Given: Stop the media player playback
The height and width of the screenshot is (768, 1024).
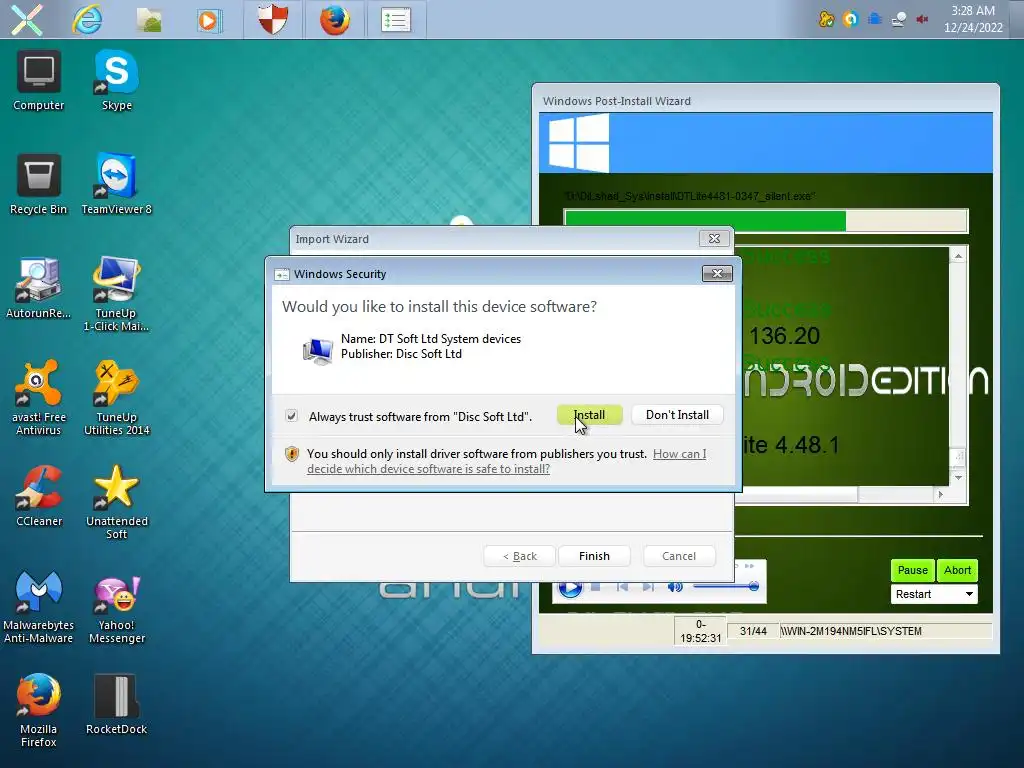Looking at the screenshot, I should pos(596,587).
